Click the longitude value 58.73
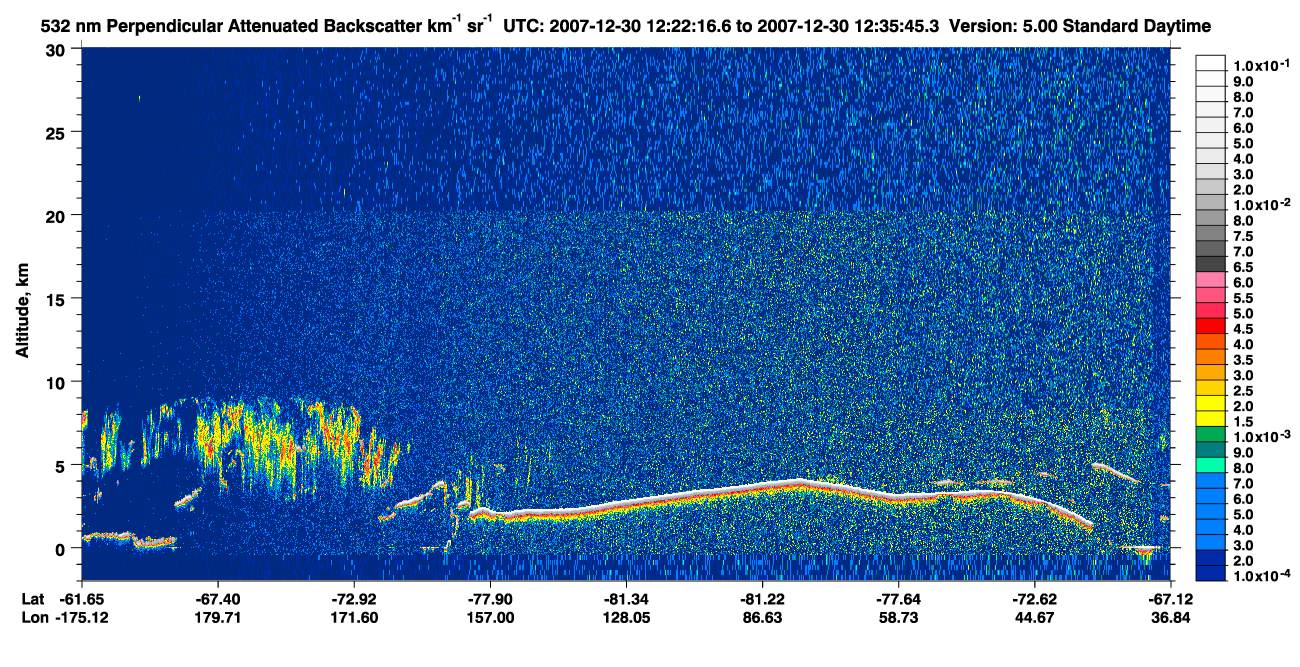Viewport: 1300px width, 667px height. [x=899, y=618]
